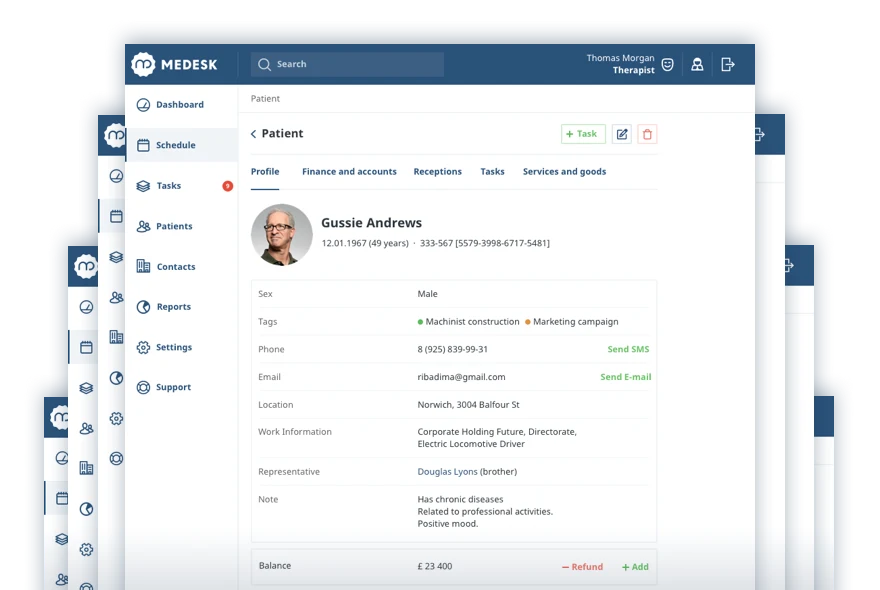The width and height of the screenshot is (880, 590).
Task: Open the Patients sidebar item
Action: coord(181,226)
